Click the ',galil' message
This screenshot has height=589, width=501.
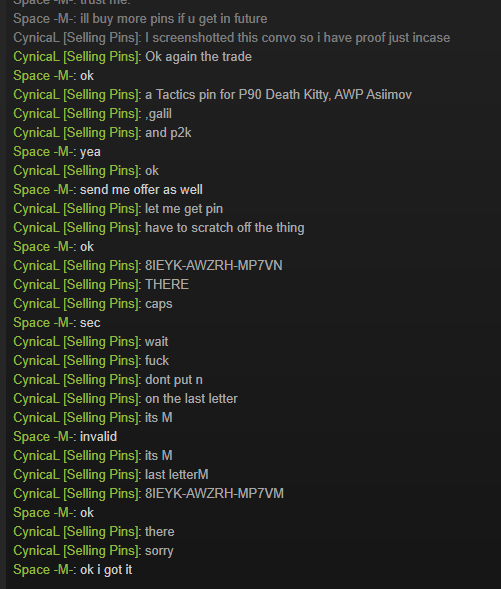[158, 114]
